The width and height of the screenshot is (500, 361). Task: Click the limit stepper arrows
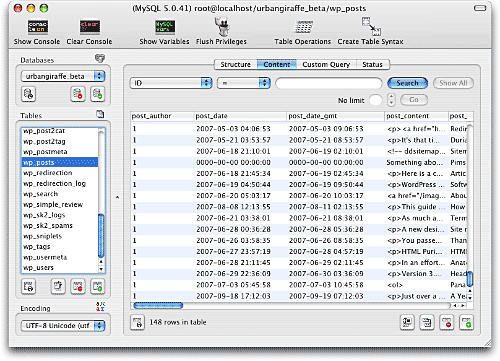click(392, 100)
